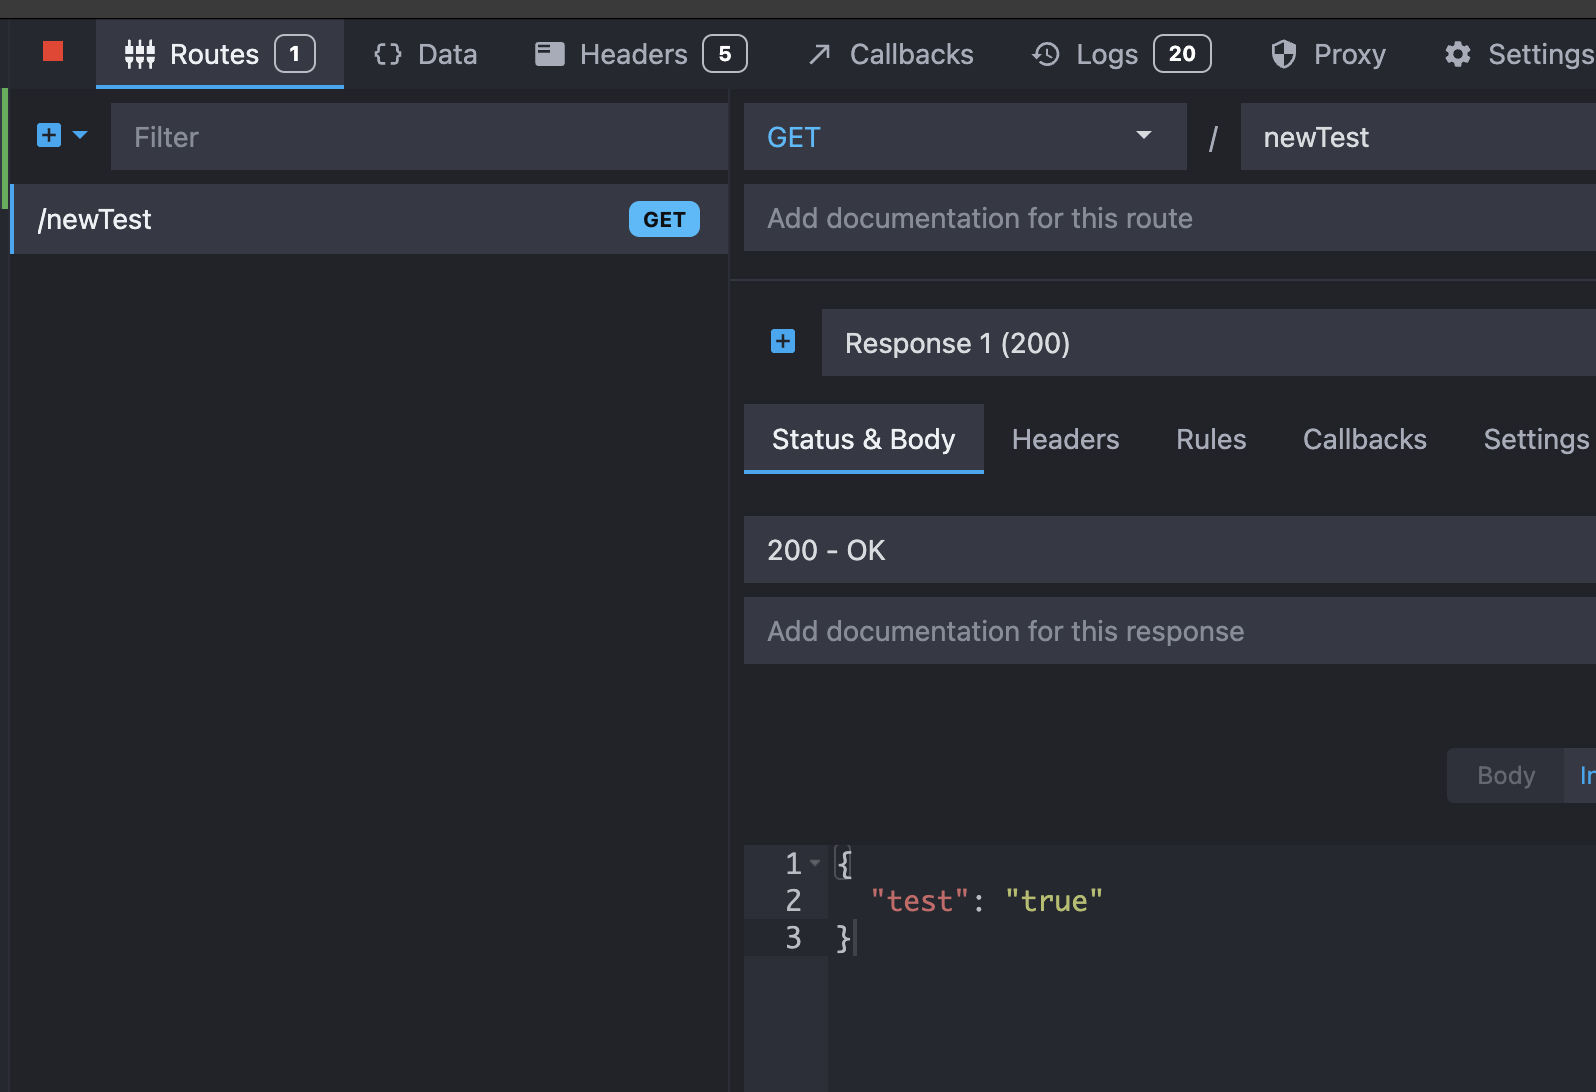Click the Routes icon
The width and height of the screenshot is (1596, 1092).
(x=140, y=54)
